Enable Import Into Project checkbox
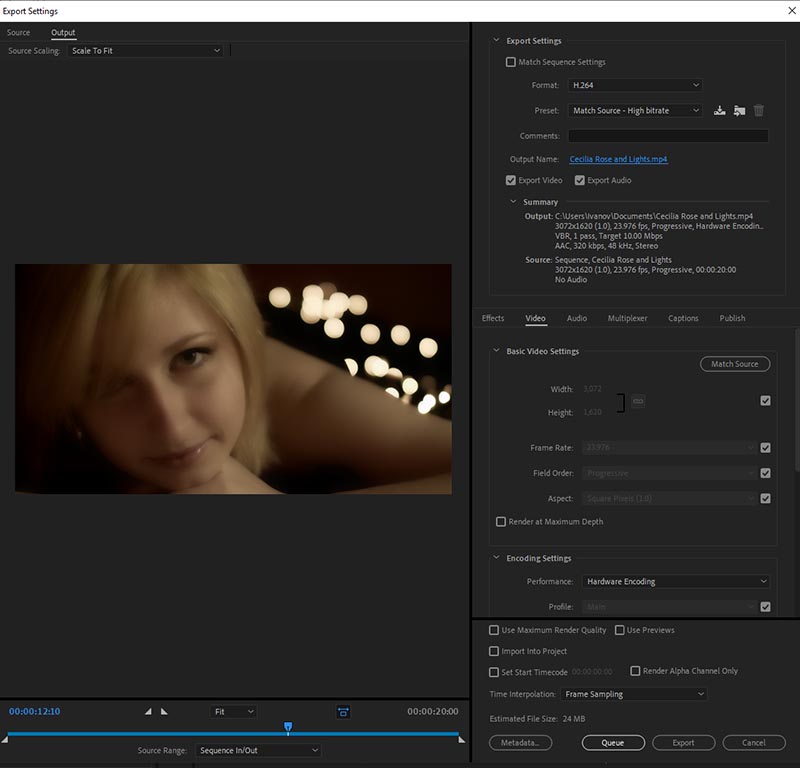 (494, 651)
